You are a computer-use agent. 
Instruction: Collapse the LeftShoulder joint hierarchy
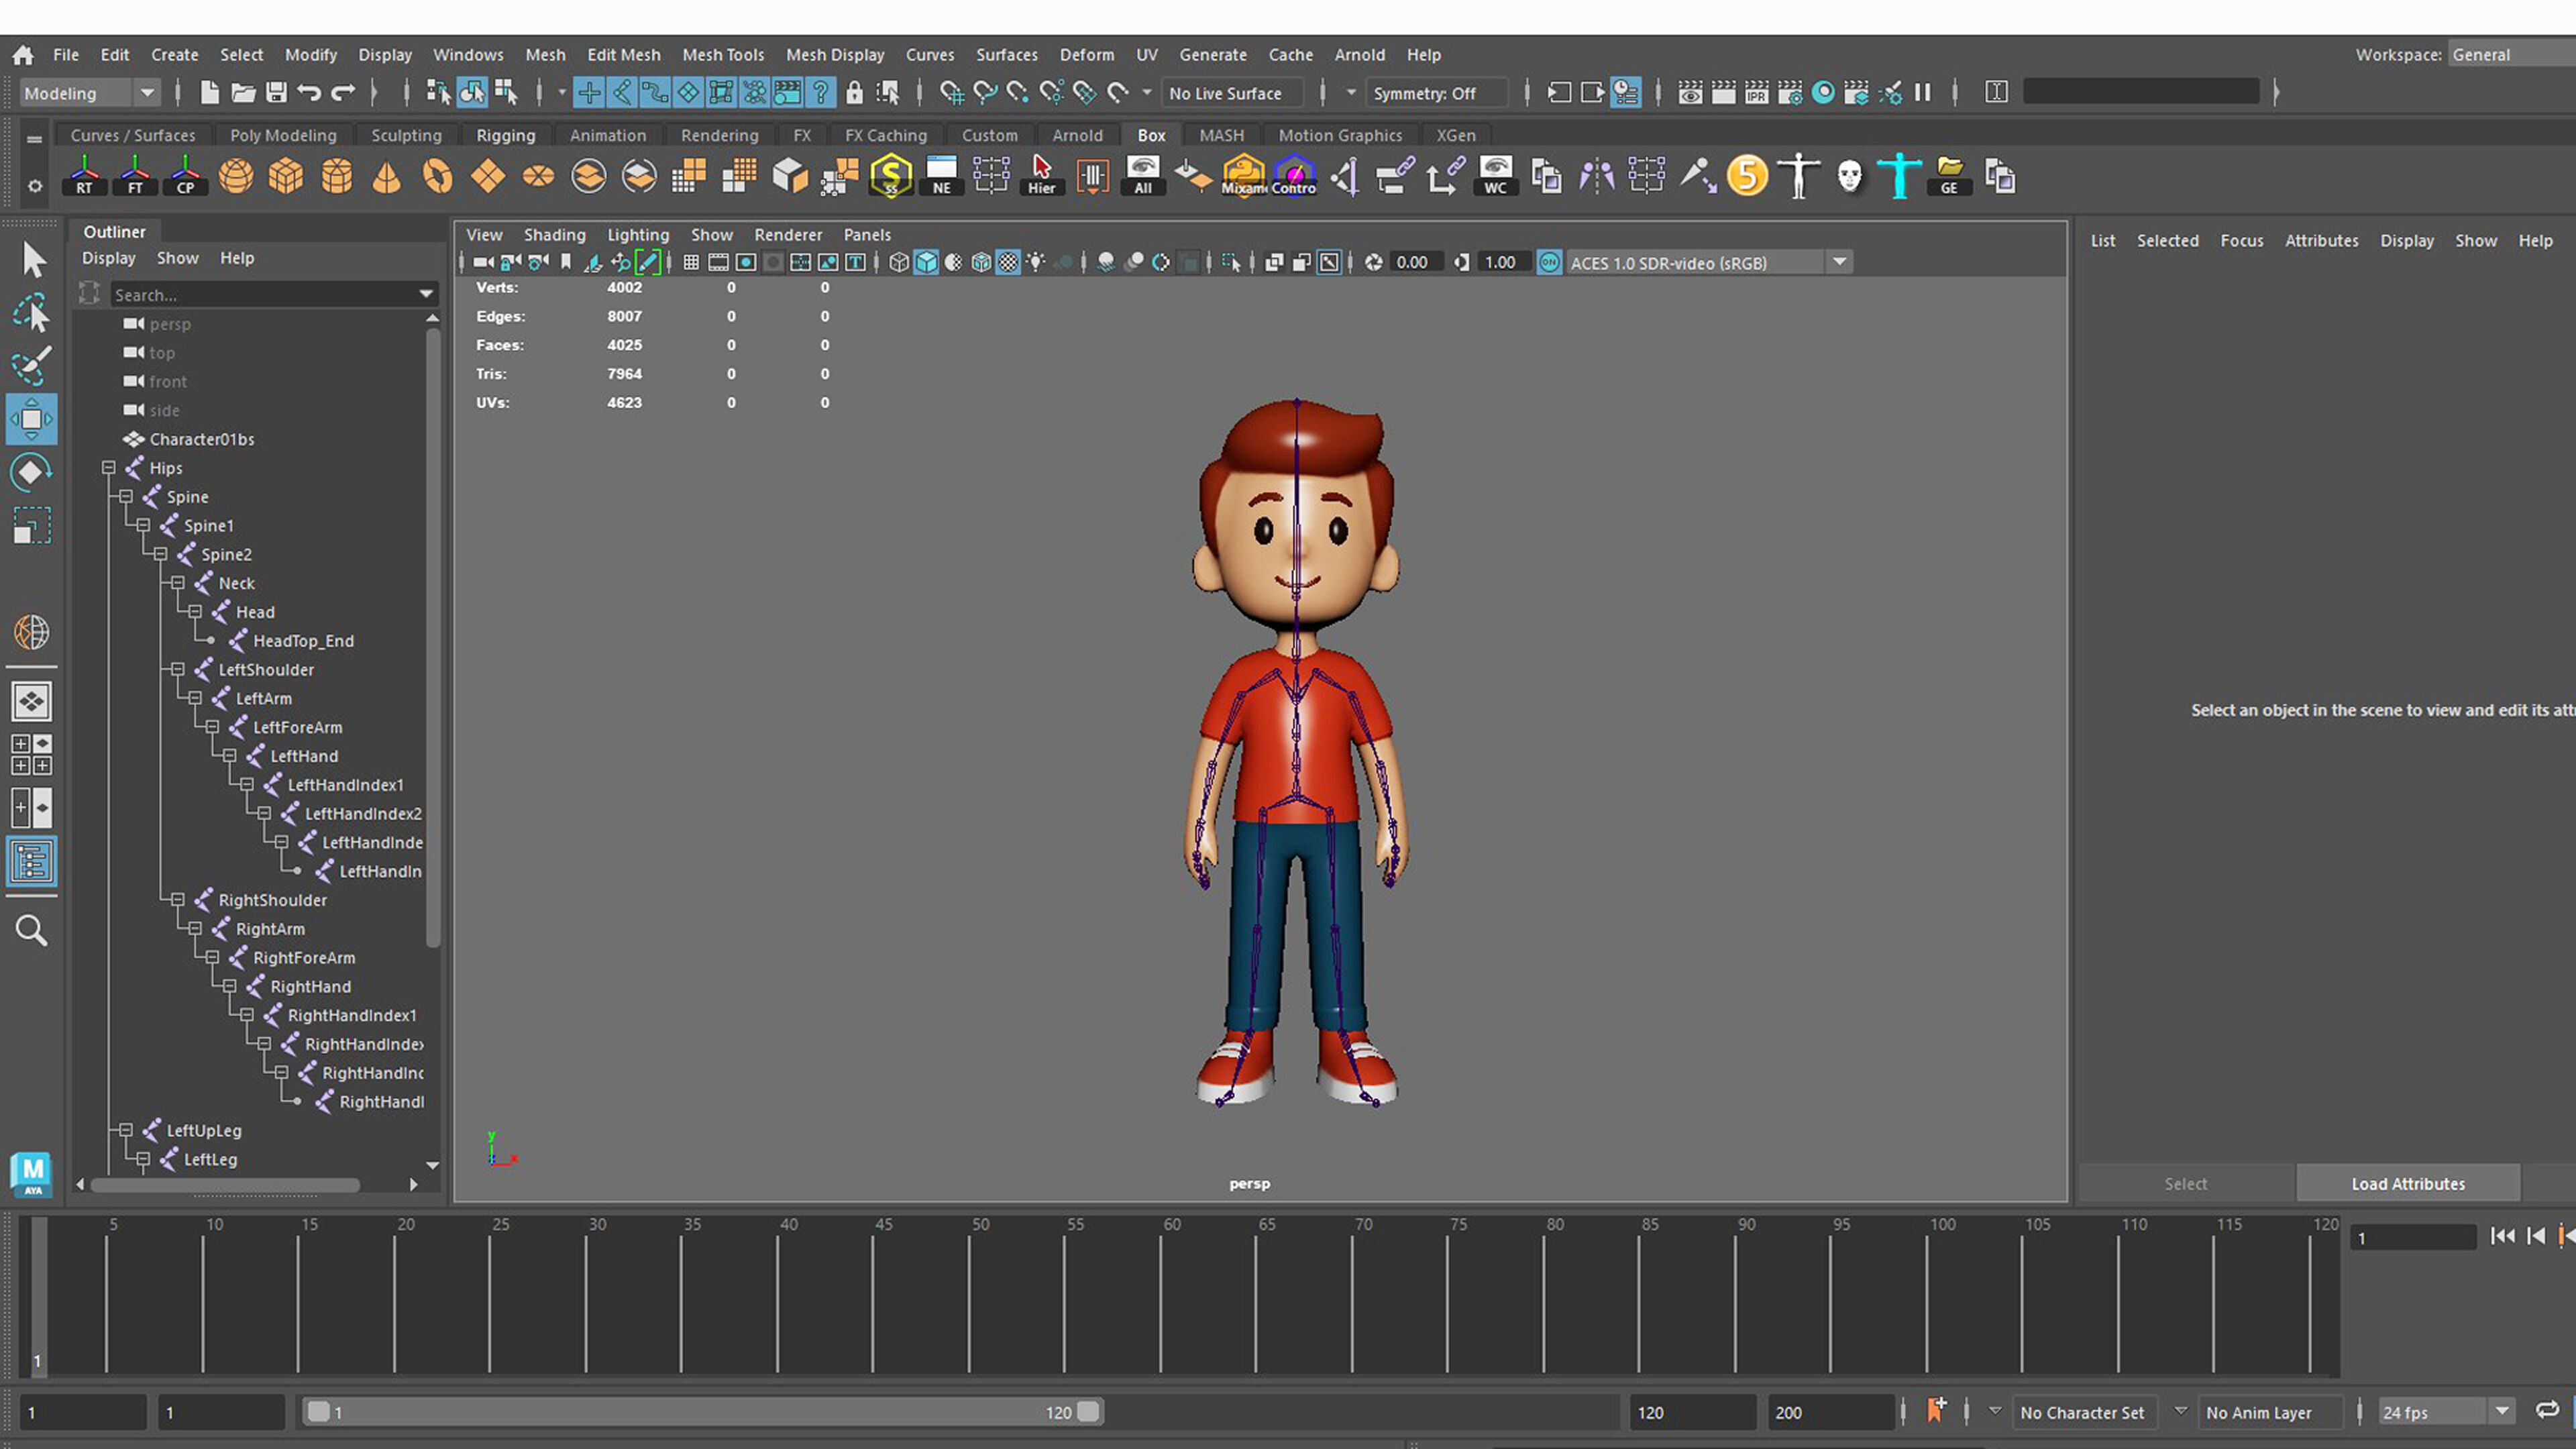177,669
